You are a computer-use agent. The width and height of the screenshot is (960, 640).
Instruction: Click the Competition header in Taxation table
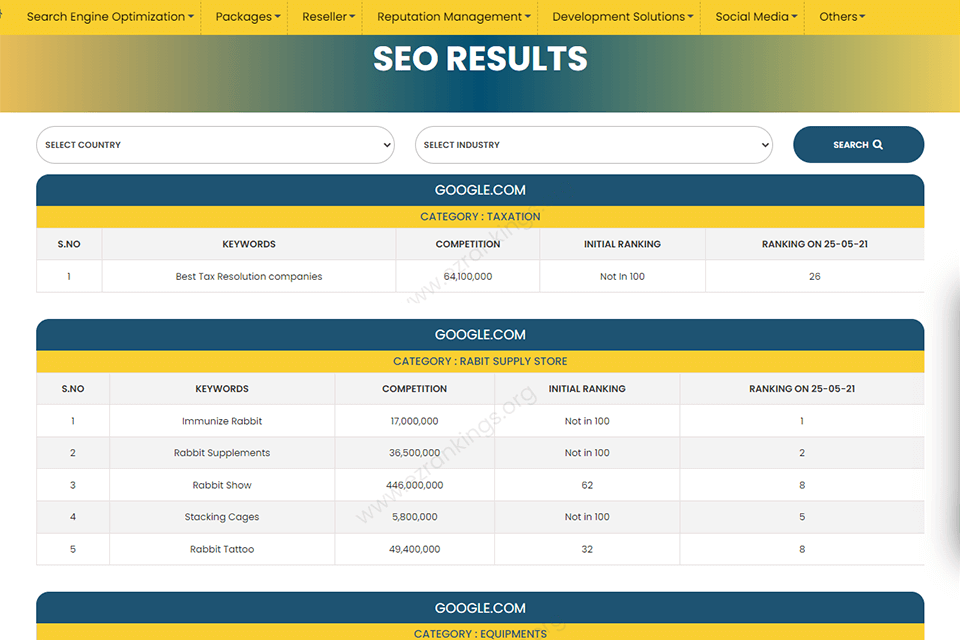click(468, 244)
